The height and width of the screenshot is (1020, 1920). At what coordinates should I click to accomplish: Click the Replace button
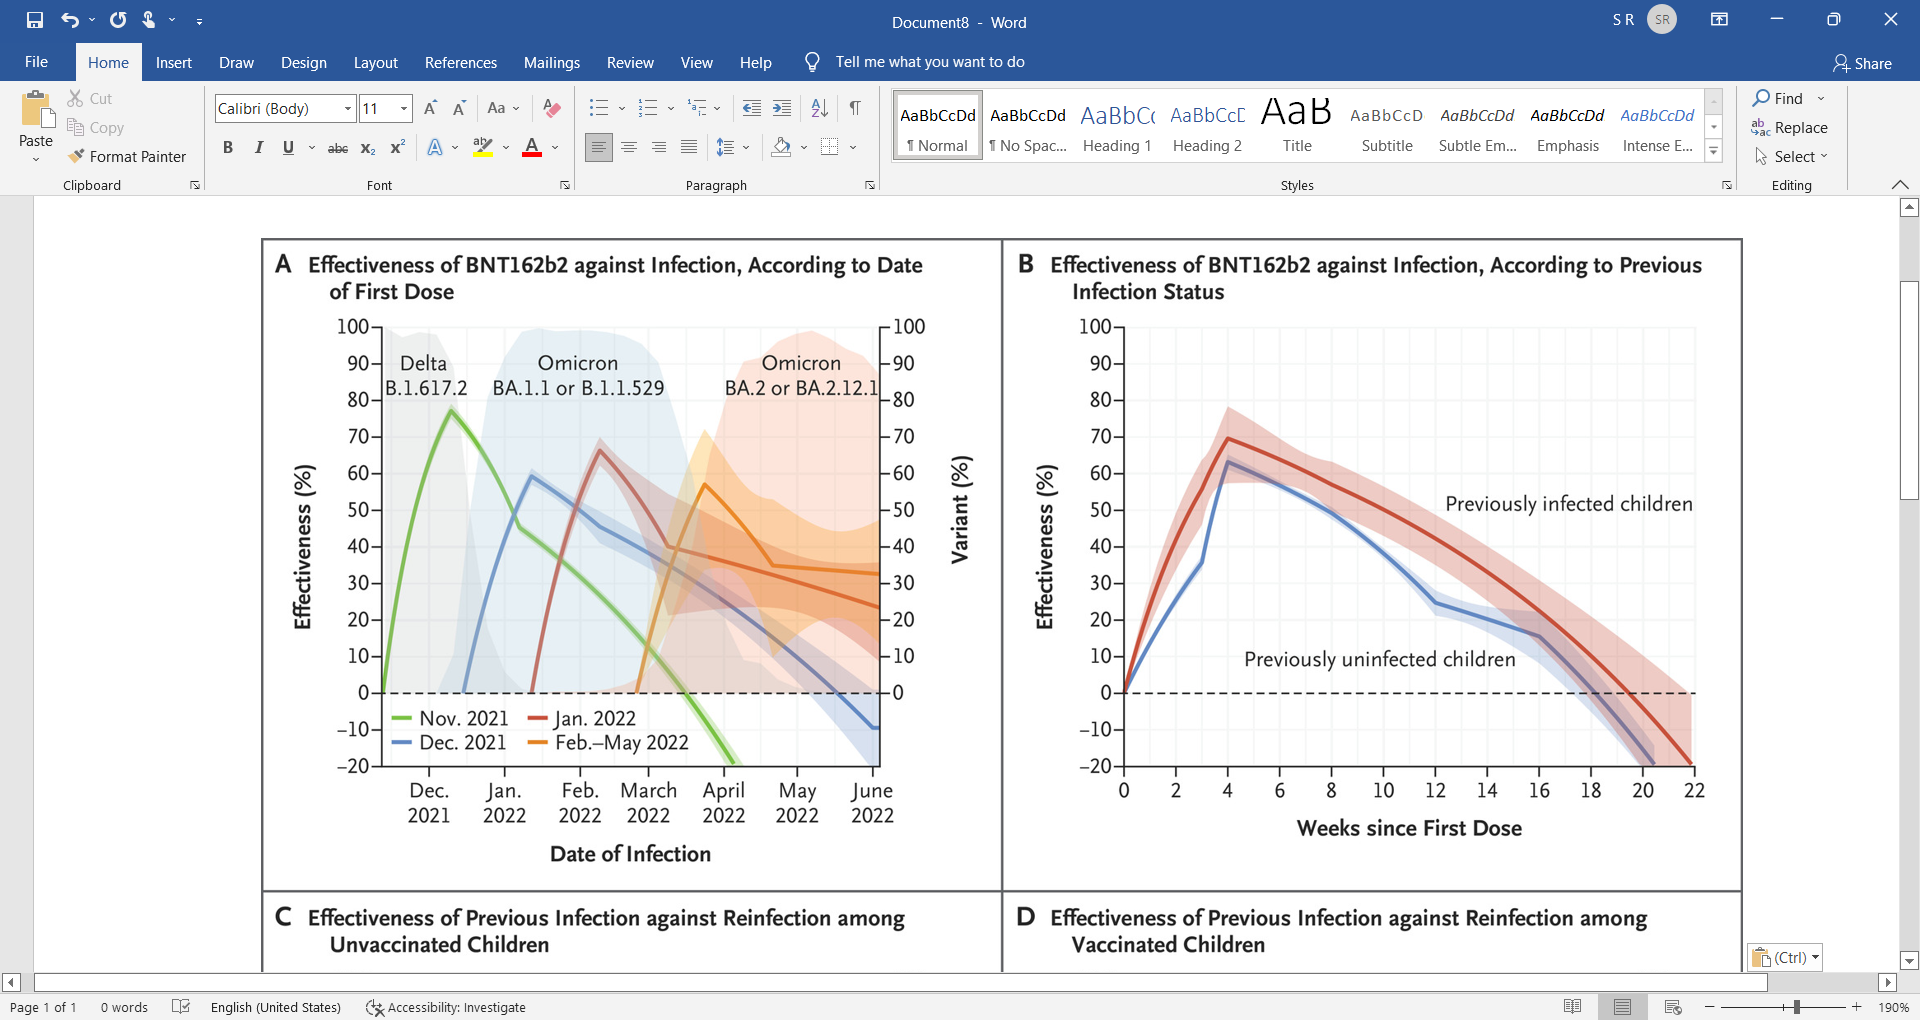tap(1790, 127)
